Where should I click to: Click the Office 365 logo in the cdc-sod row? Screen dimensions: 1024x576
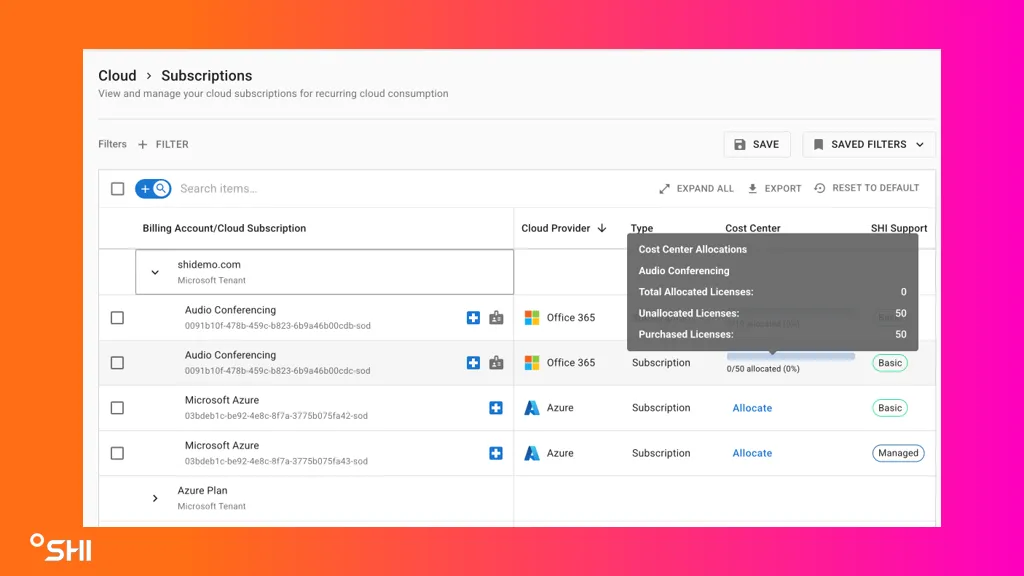click(532, 363)
